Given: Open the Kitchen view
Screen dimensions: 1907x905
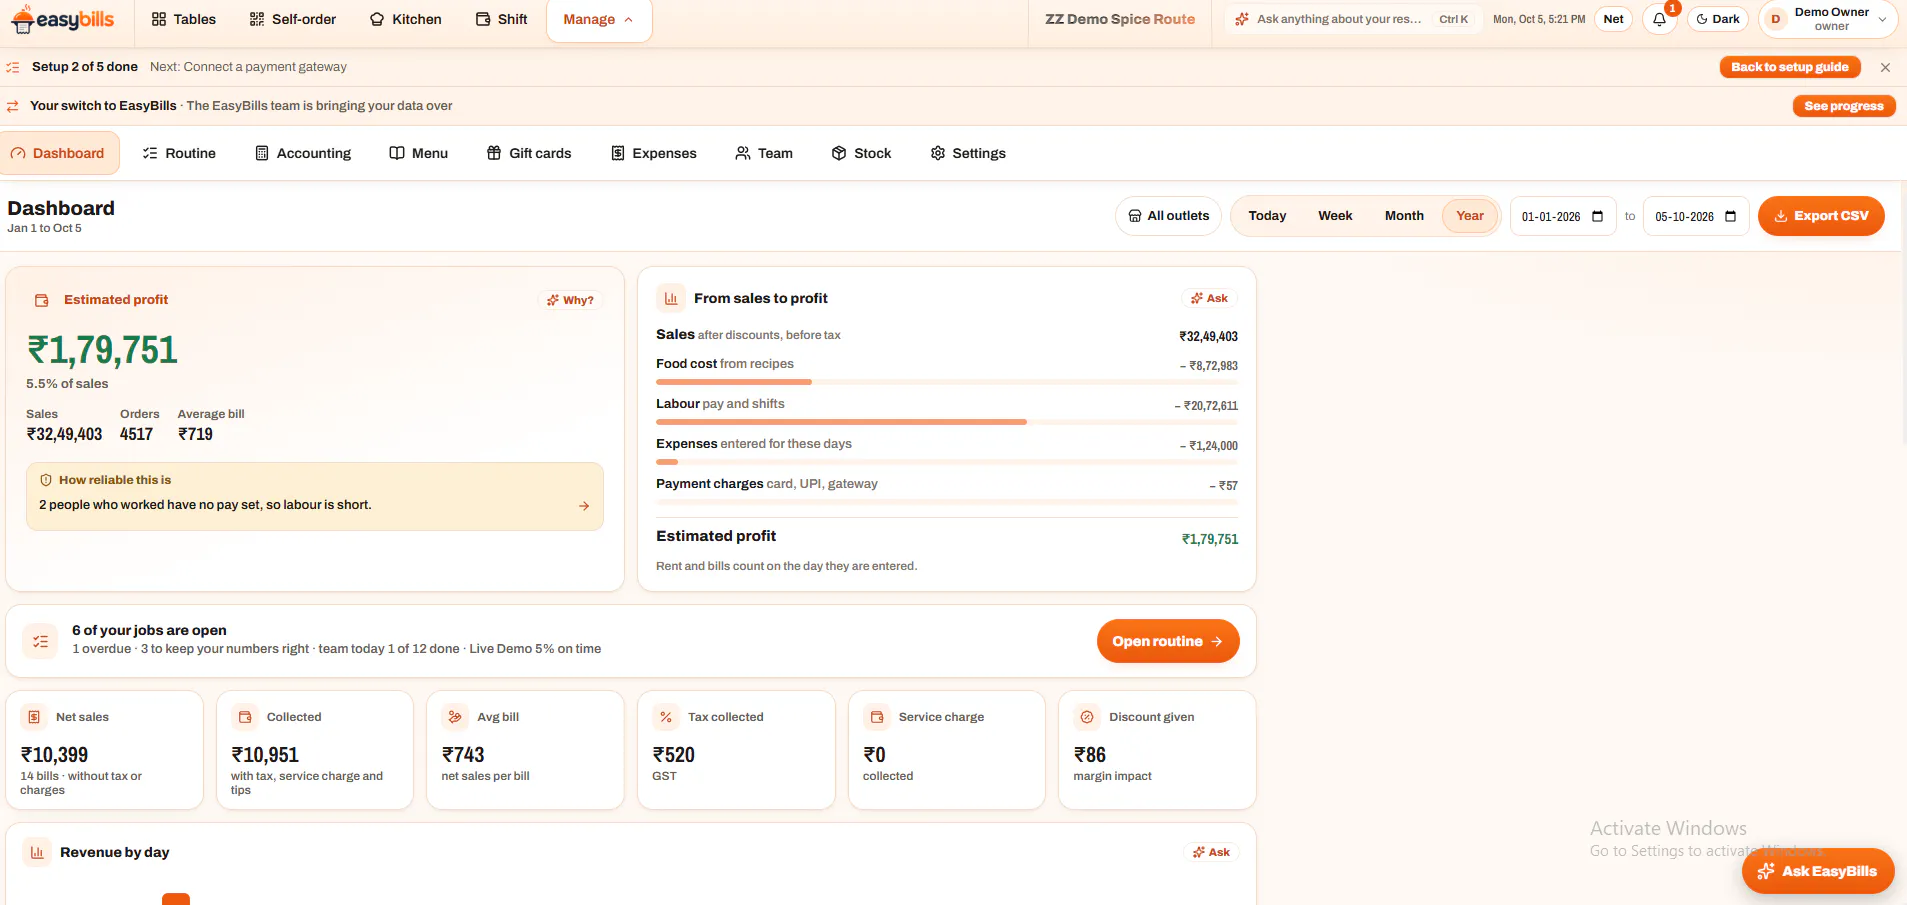Looking at the screenshot, I should tap(406, 19).
